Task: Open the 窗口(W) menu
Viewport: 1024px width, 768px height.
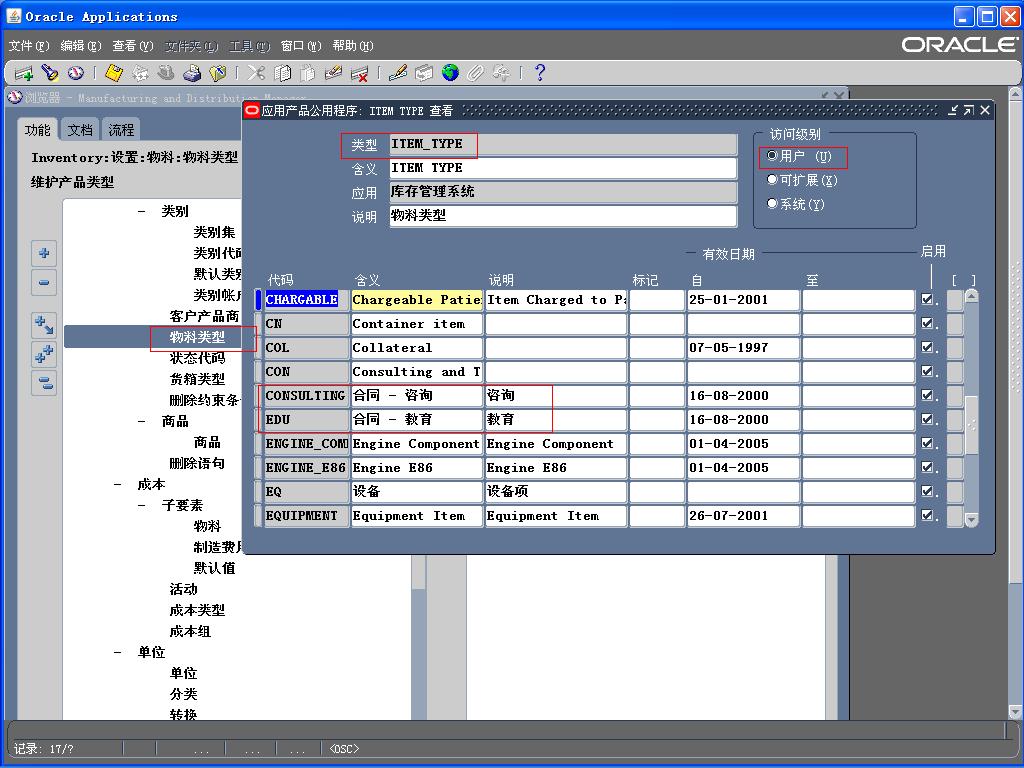Action: 301,46
